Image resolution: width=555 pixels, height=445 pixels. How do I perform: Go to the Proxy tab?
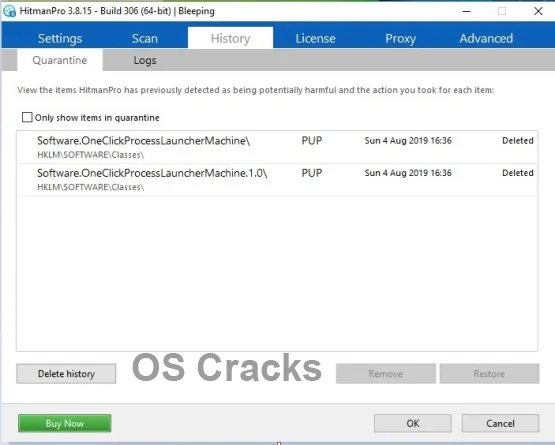(x=400, y=38)
